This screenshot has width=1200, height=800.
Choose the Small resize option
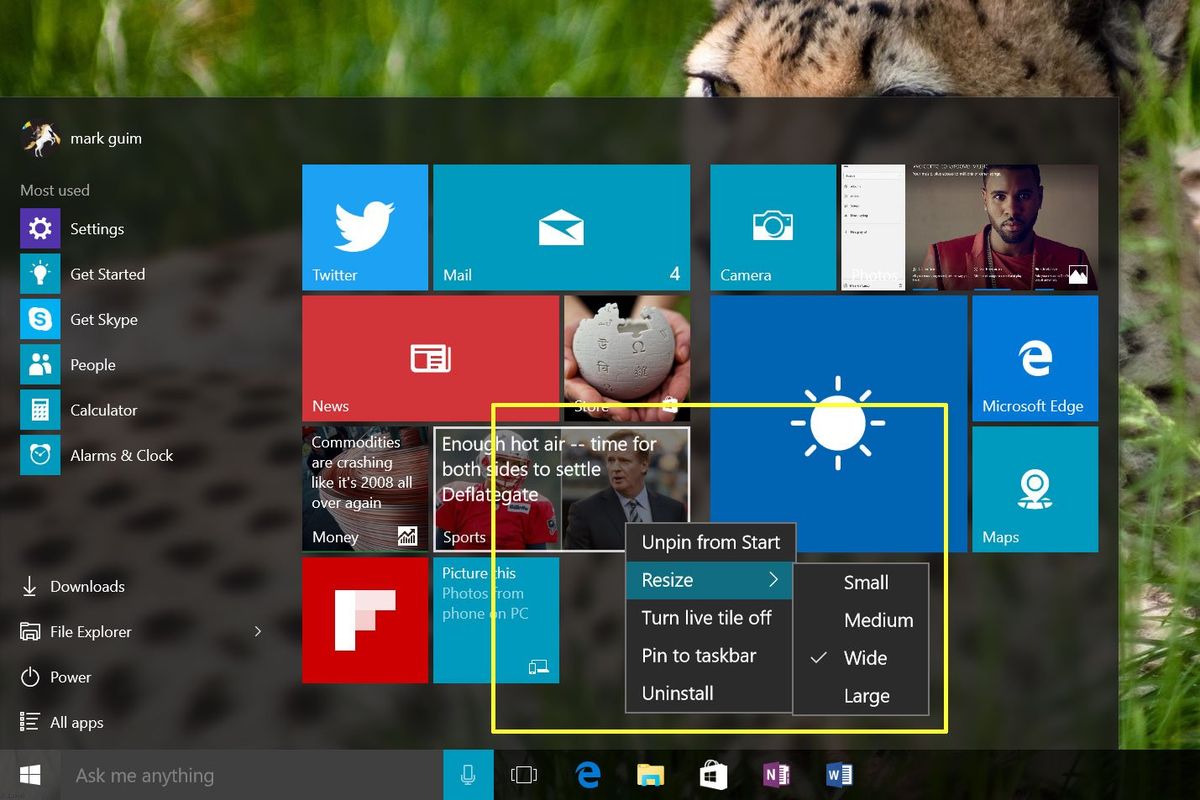point(864,582)
